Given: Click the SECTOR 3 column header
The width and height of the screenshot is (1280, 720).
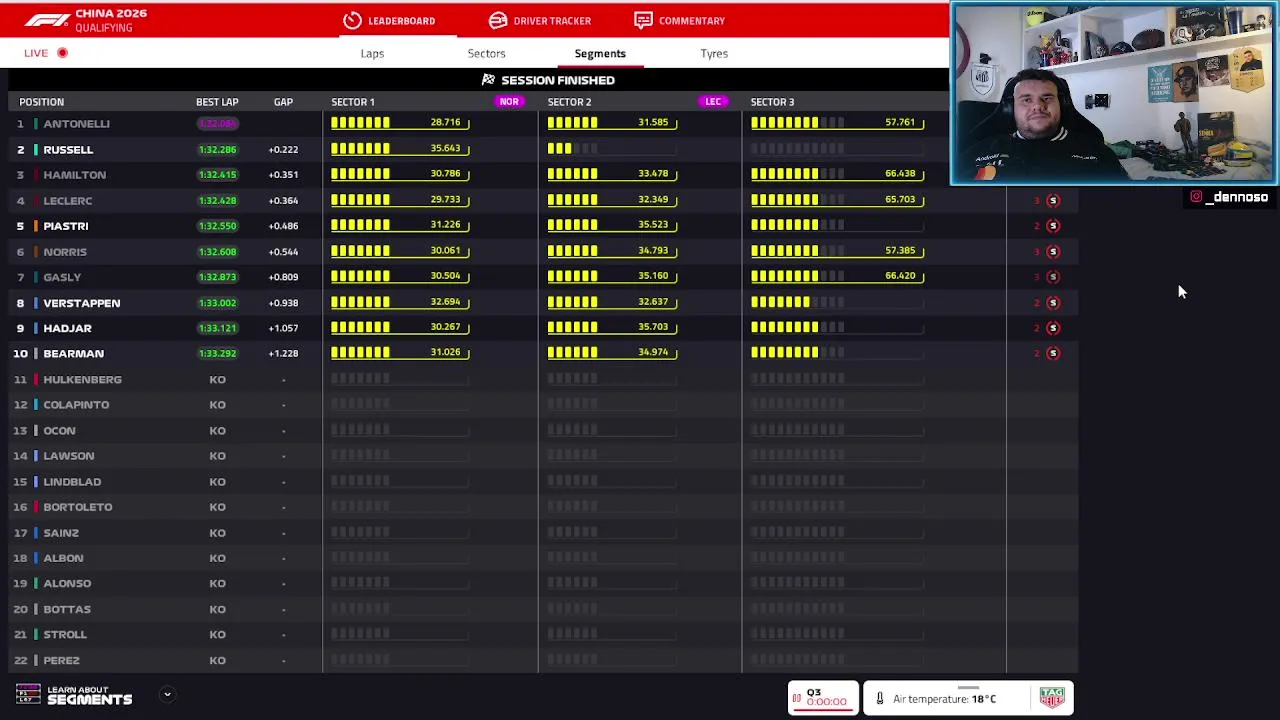Looking at the screenshot, I should 772,102.
